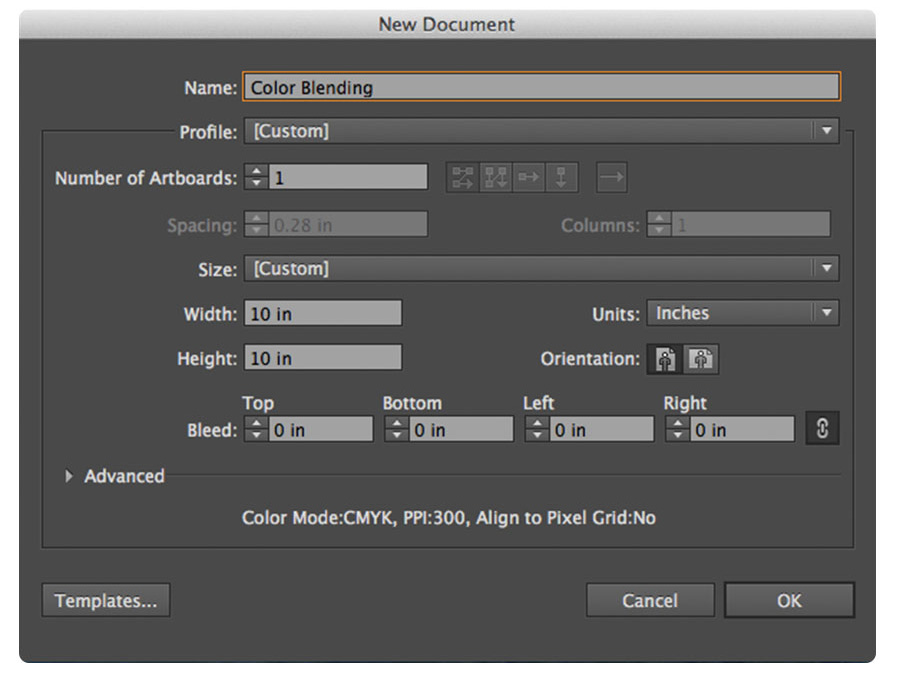Select the Arrange by Row icon
900x675 pixels.
528,178
